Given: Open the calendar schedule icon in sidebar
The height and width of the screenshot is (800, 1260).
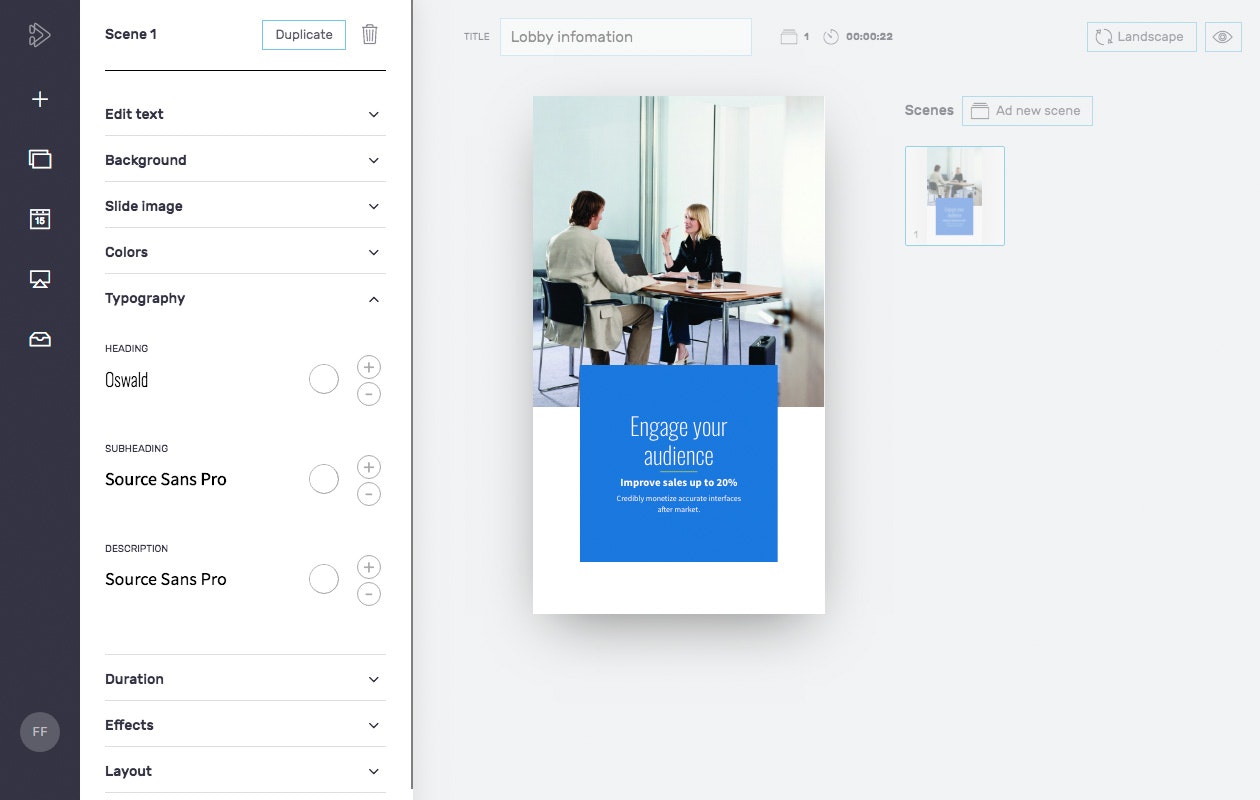Looking at the screenshot, I should click(x=40, y=219).
